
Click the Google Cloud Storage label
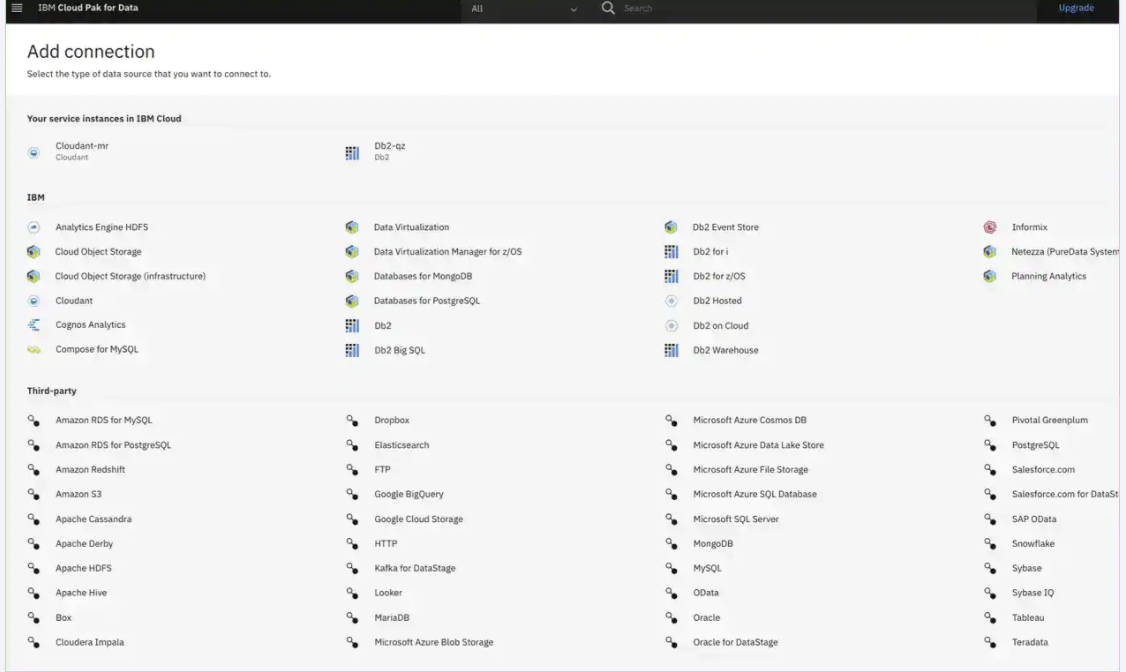419,519
